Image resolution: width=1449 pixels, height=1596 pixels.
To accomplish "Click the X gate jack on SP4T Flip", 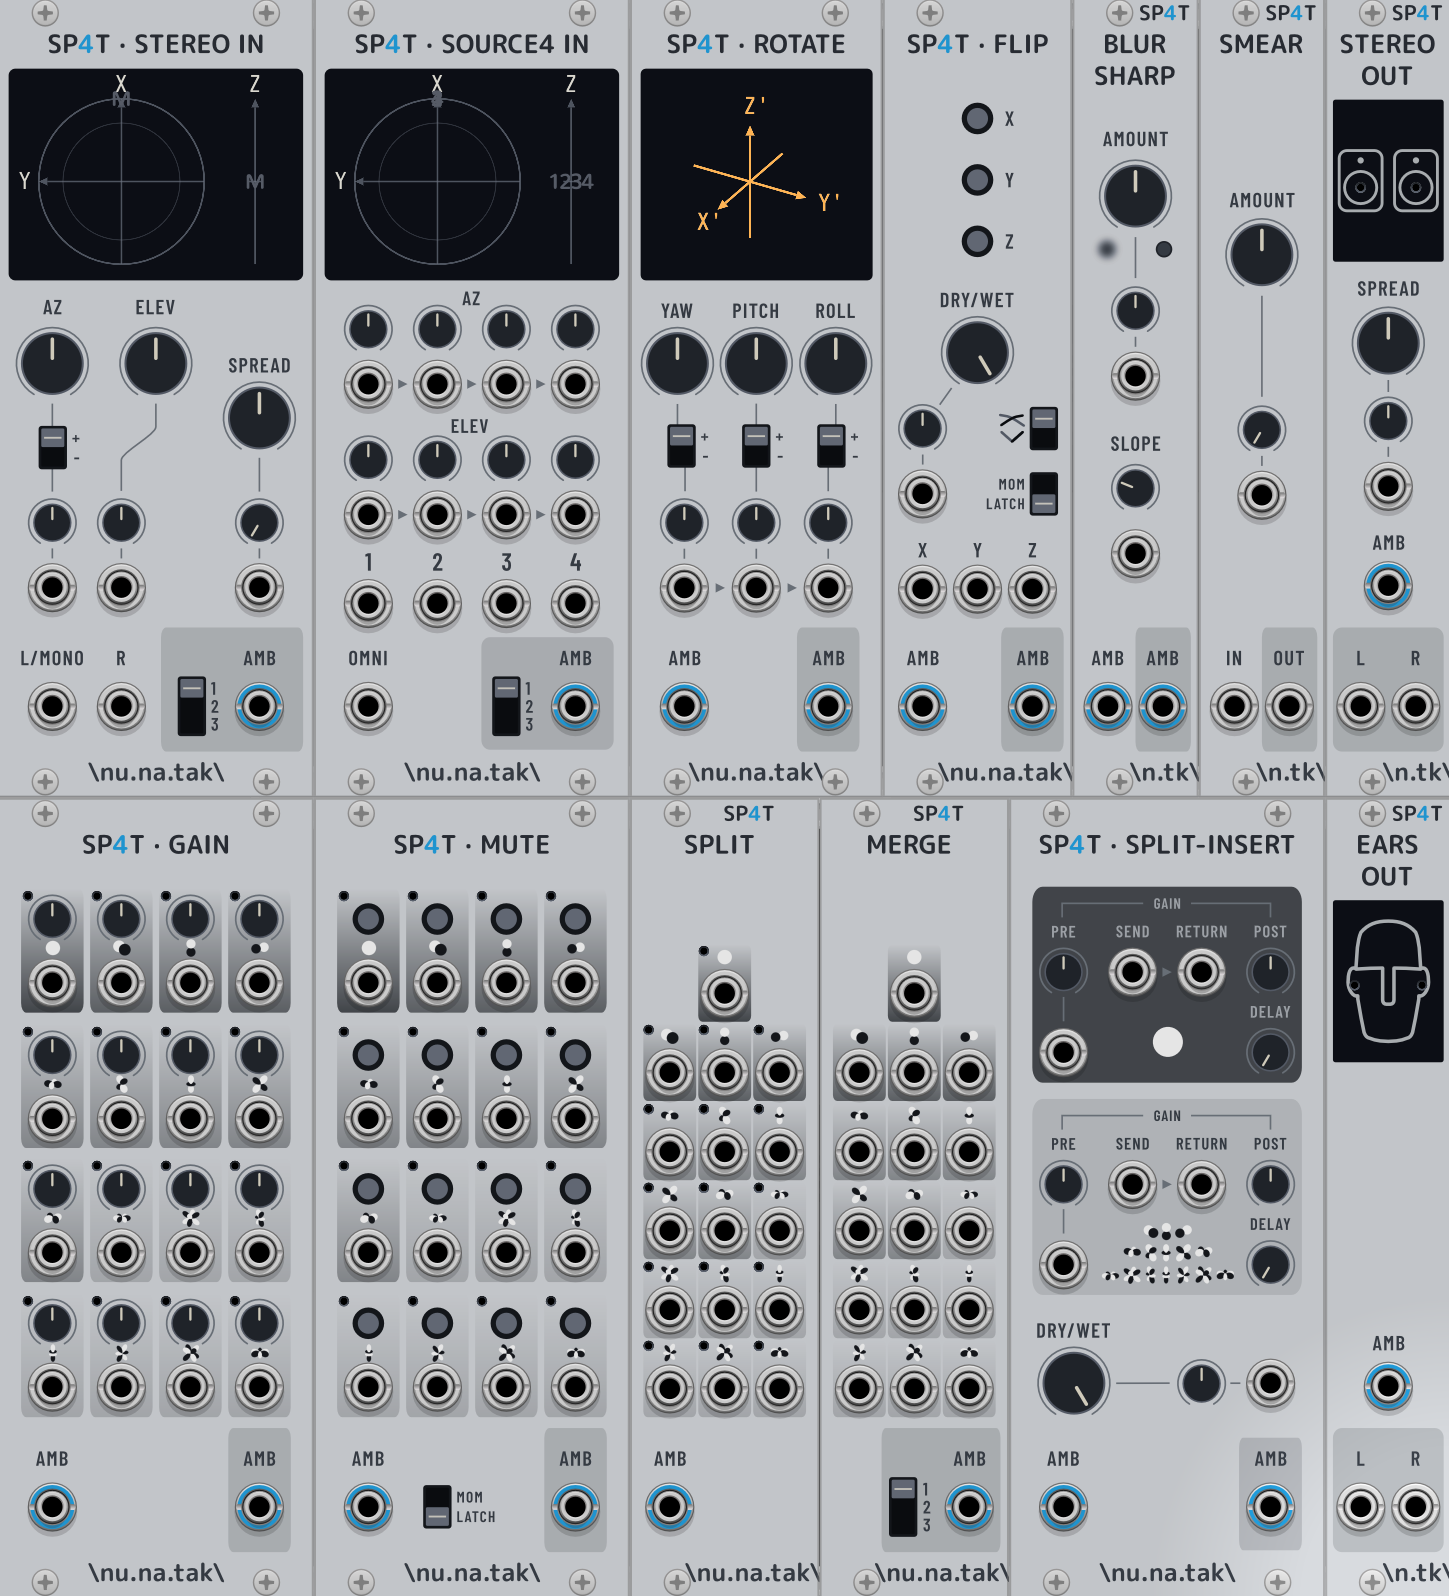I will 922,589.
